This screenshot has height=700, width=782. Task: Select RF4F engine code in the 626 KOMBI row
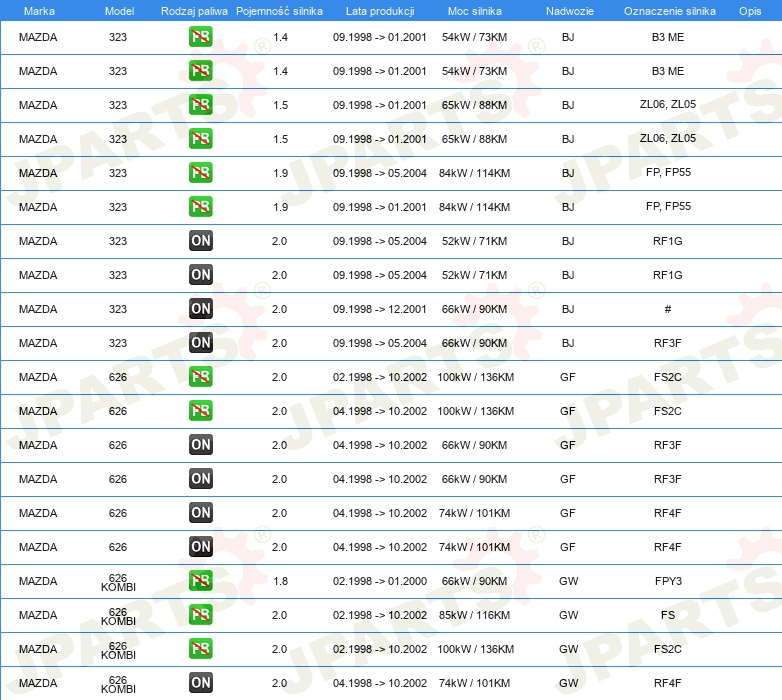click(x=668, y=683)
